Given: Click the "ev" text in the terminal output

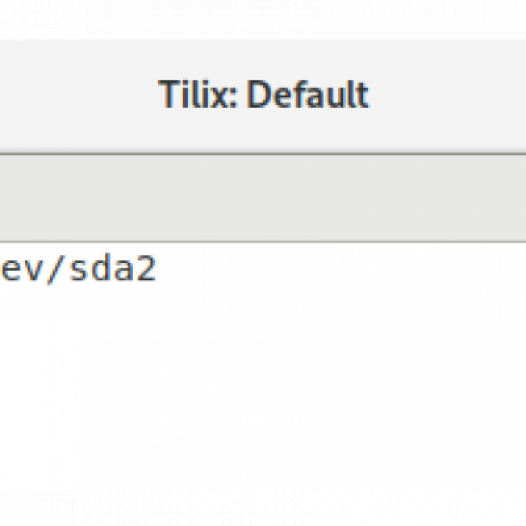Looking at the screenshot, I should (x=21, y=270).
